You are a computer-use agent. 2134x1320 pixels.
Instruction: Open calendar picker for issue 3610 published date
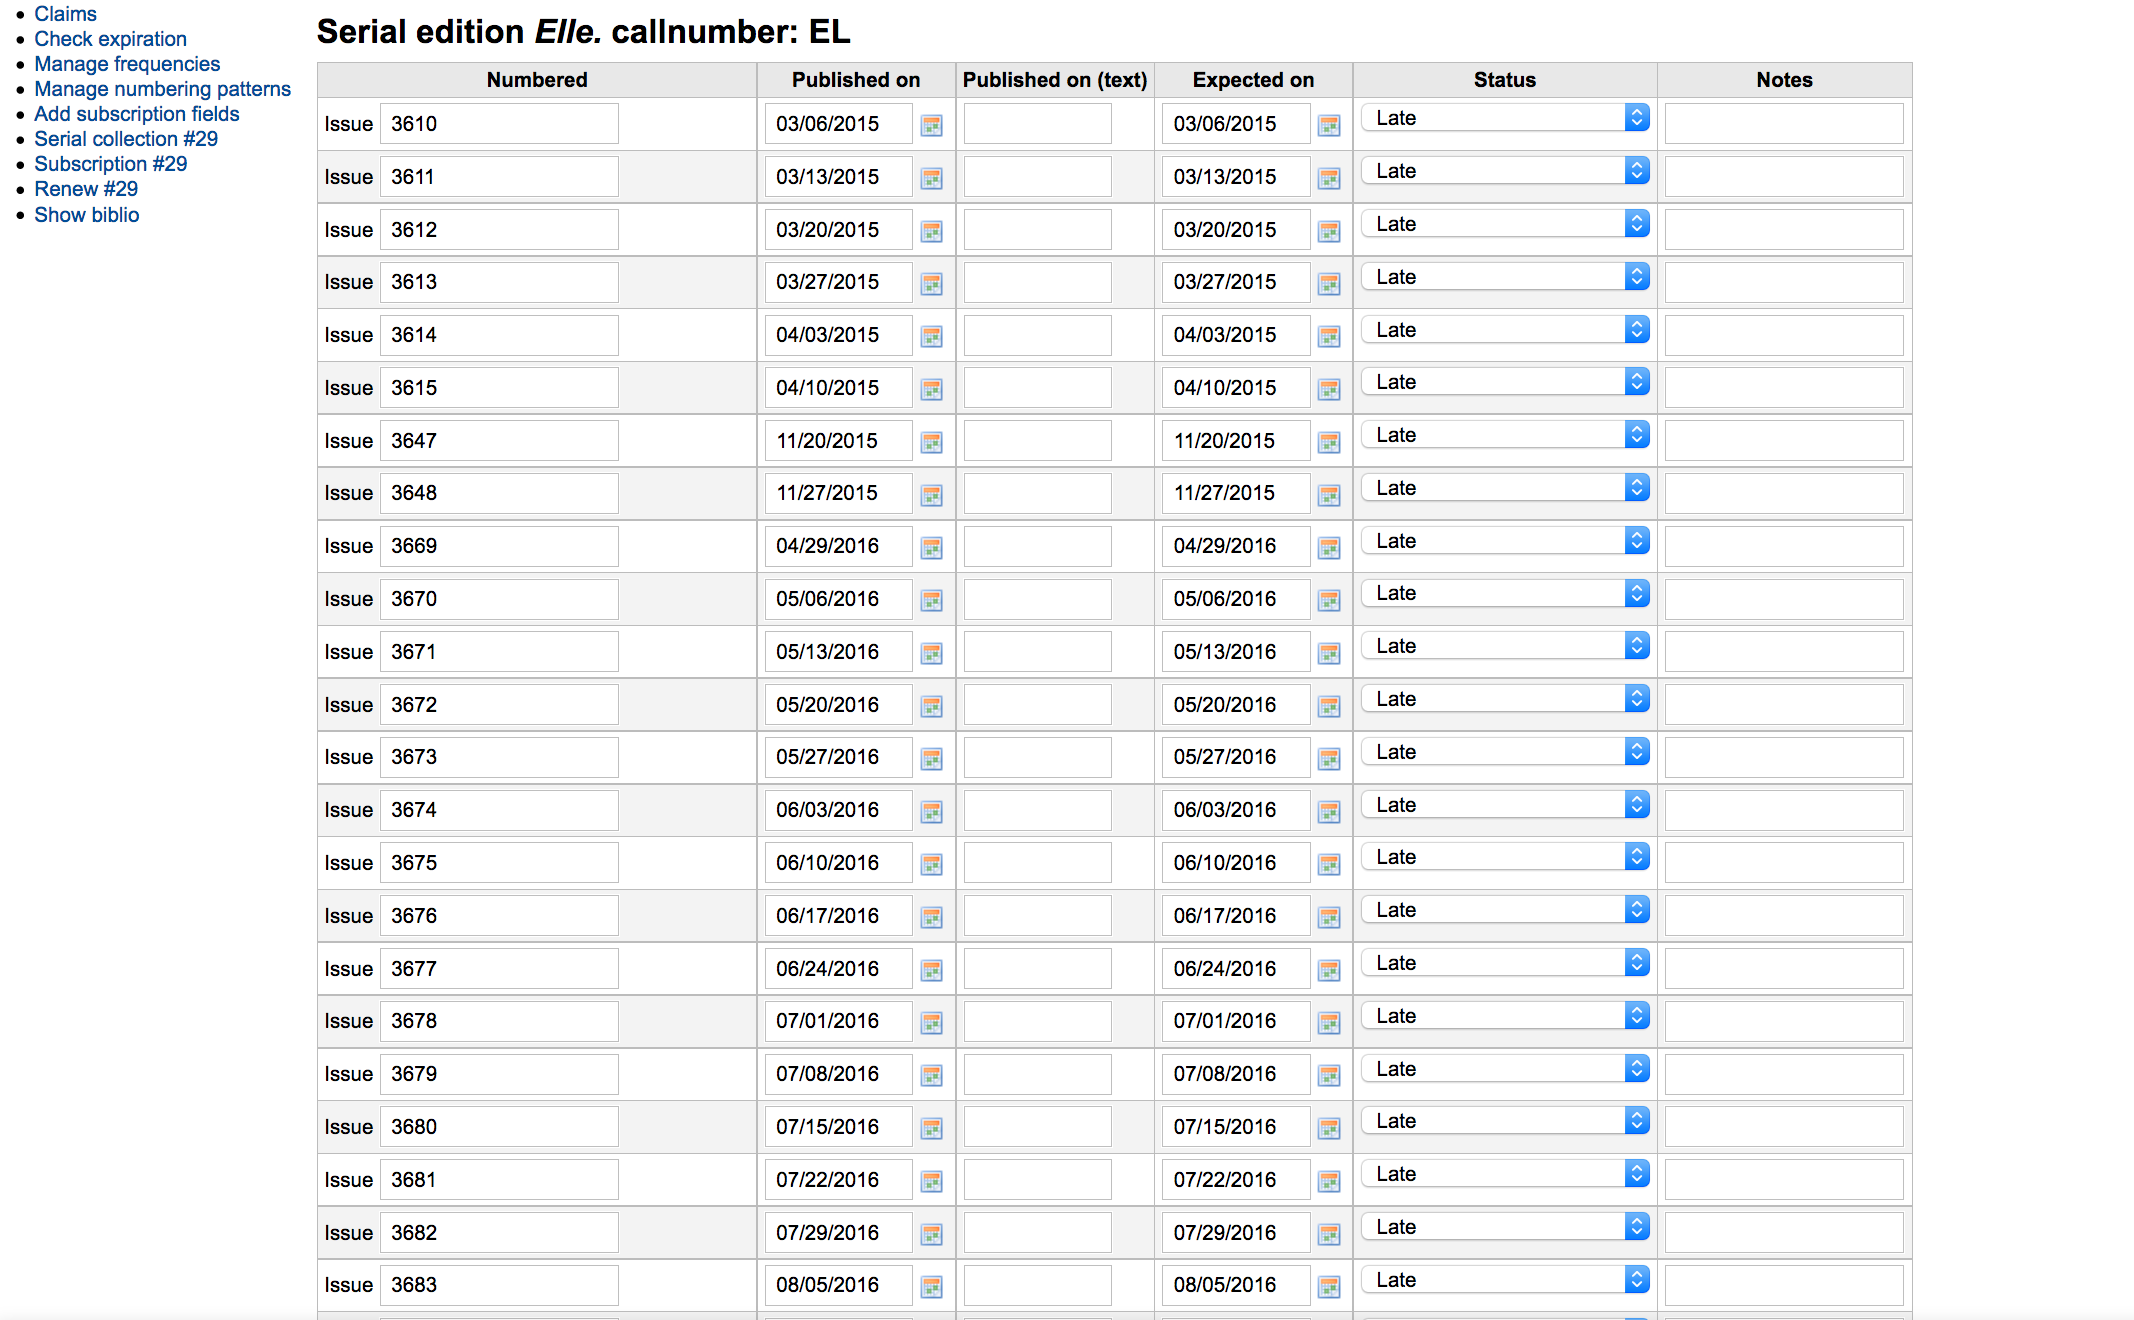tap(931, 125)
